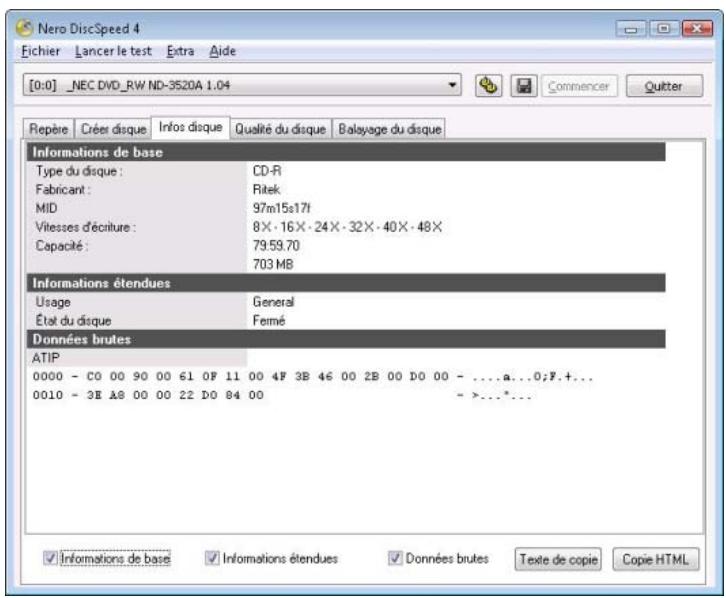Screen dimensions: 726x598
Task: Select the write speeds value 8X-16X-24X
Action: pyautogui.click(x=347, y=227)
